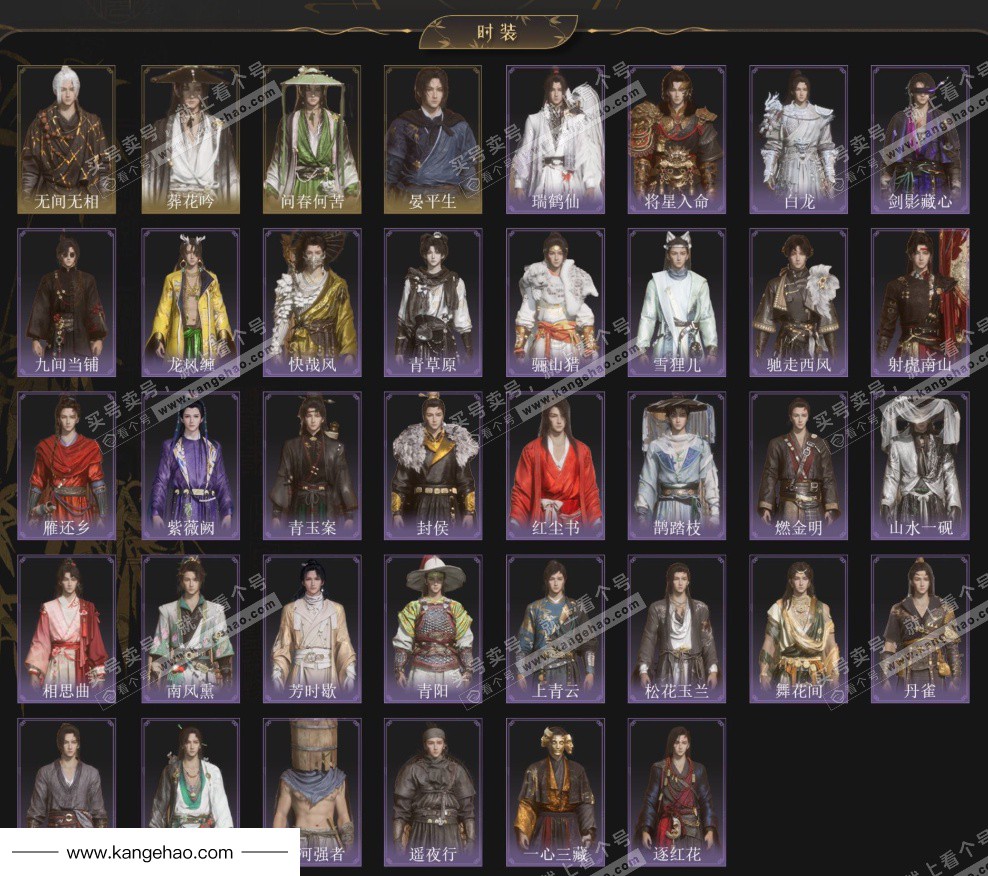Image resolution: width=988 pixels, height=876 pixels.
Task: Choose the 龙凤缠 yellow robe costume
Action: [190, 302]
